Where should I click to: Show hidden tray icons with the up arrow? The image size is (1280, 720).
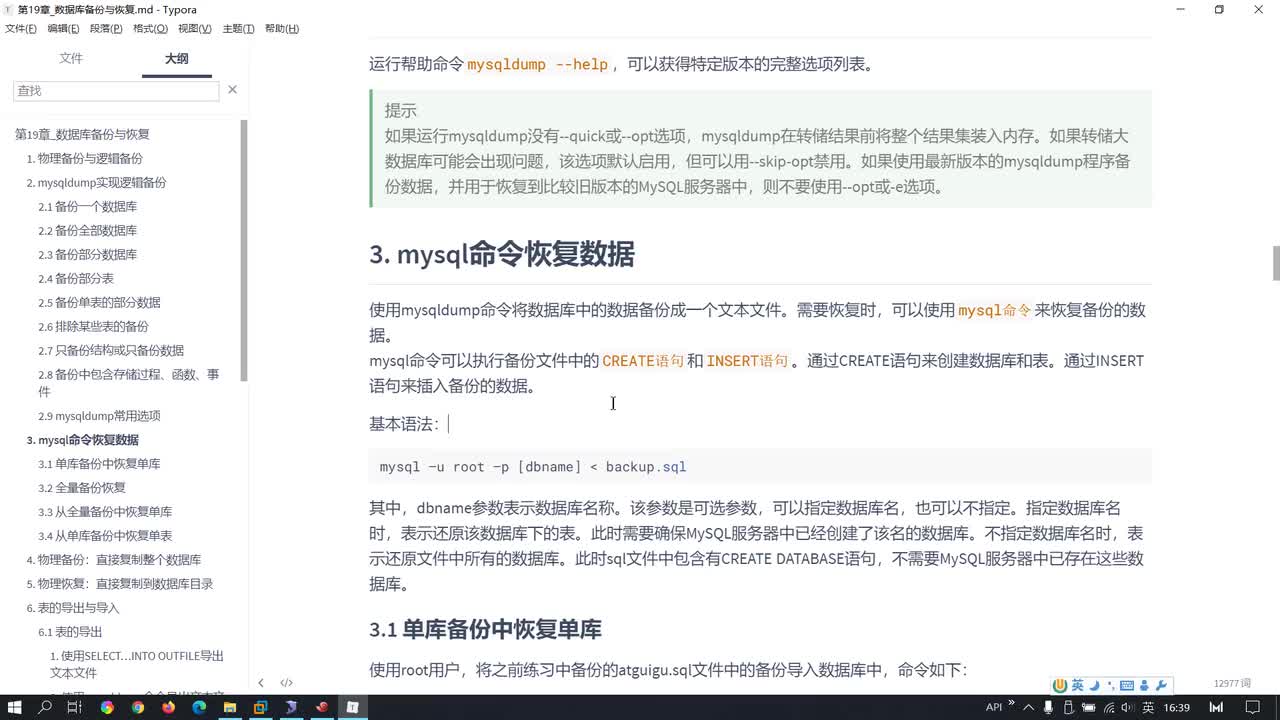1027,707
